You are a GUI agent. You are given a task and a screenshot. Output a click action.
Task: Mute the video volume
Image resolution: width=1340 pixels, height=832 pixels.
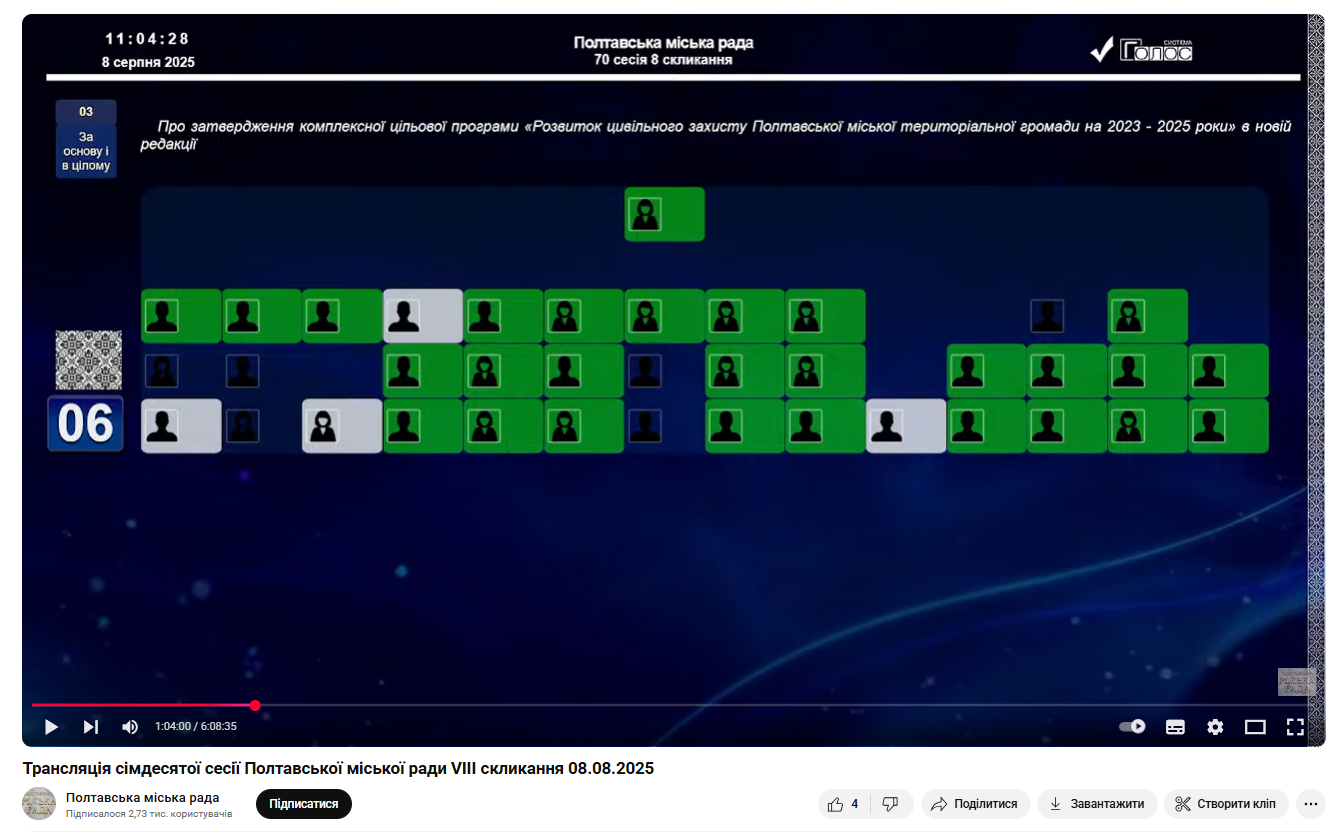tap(130, 727)
